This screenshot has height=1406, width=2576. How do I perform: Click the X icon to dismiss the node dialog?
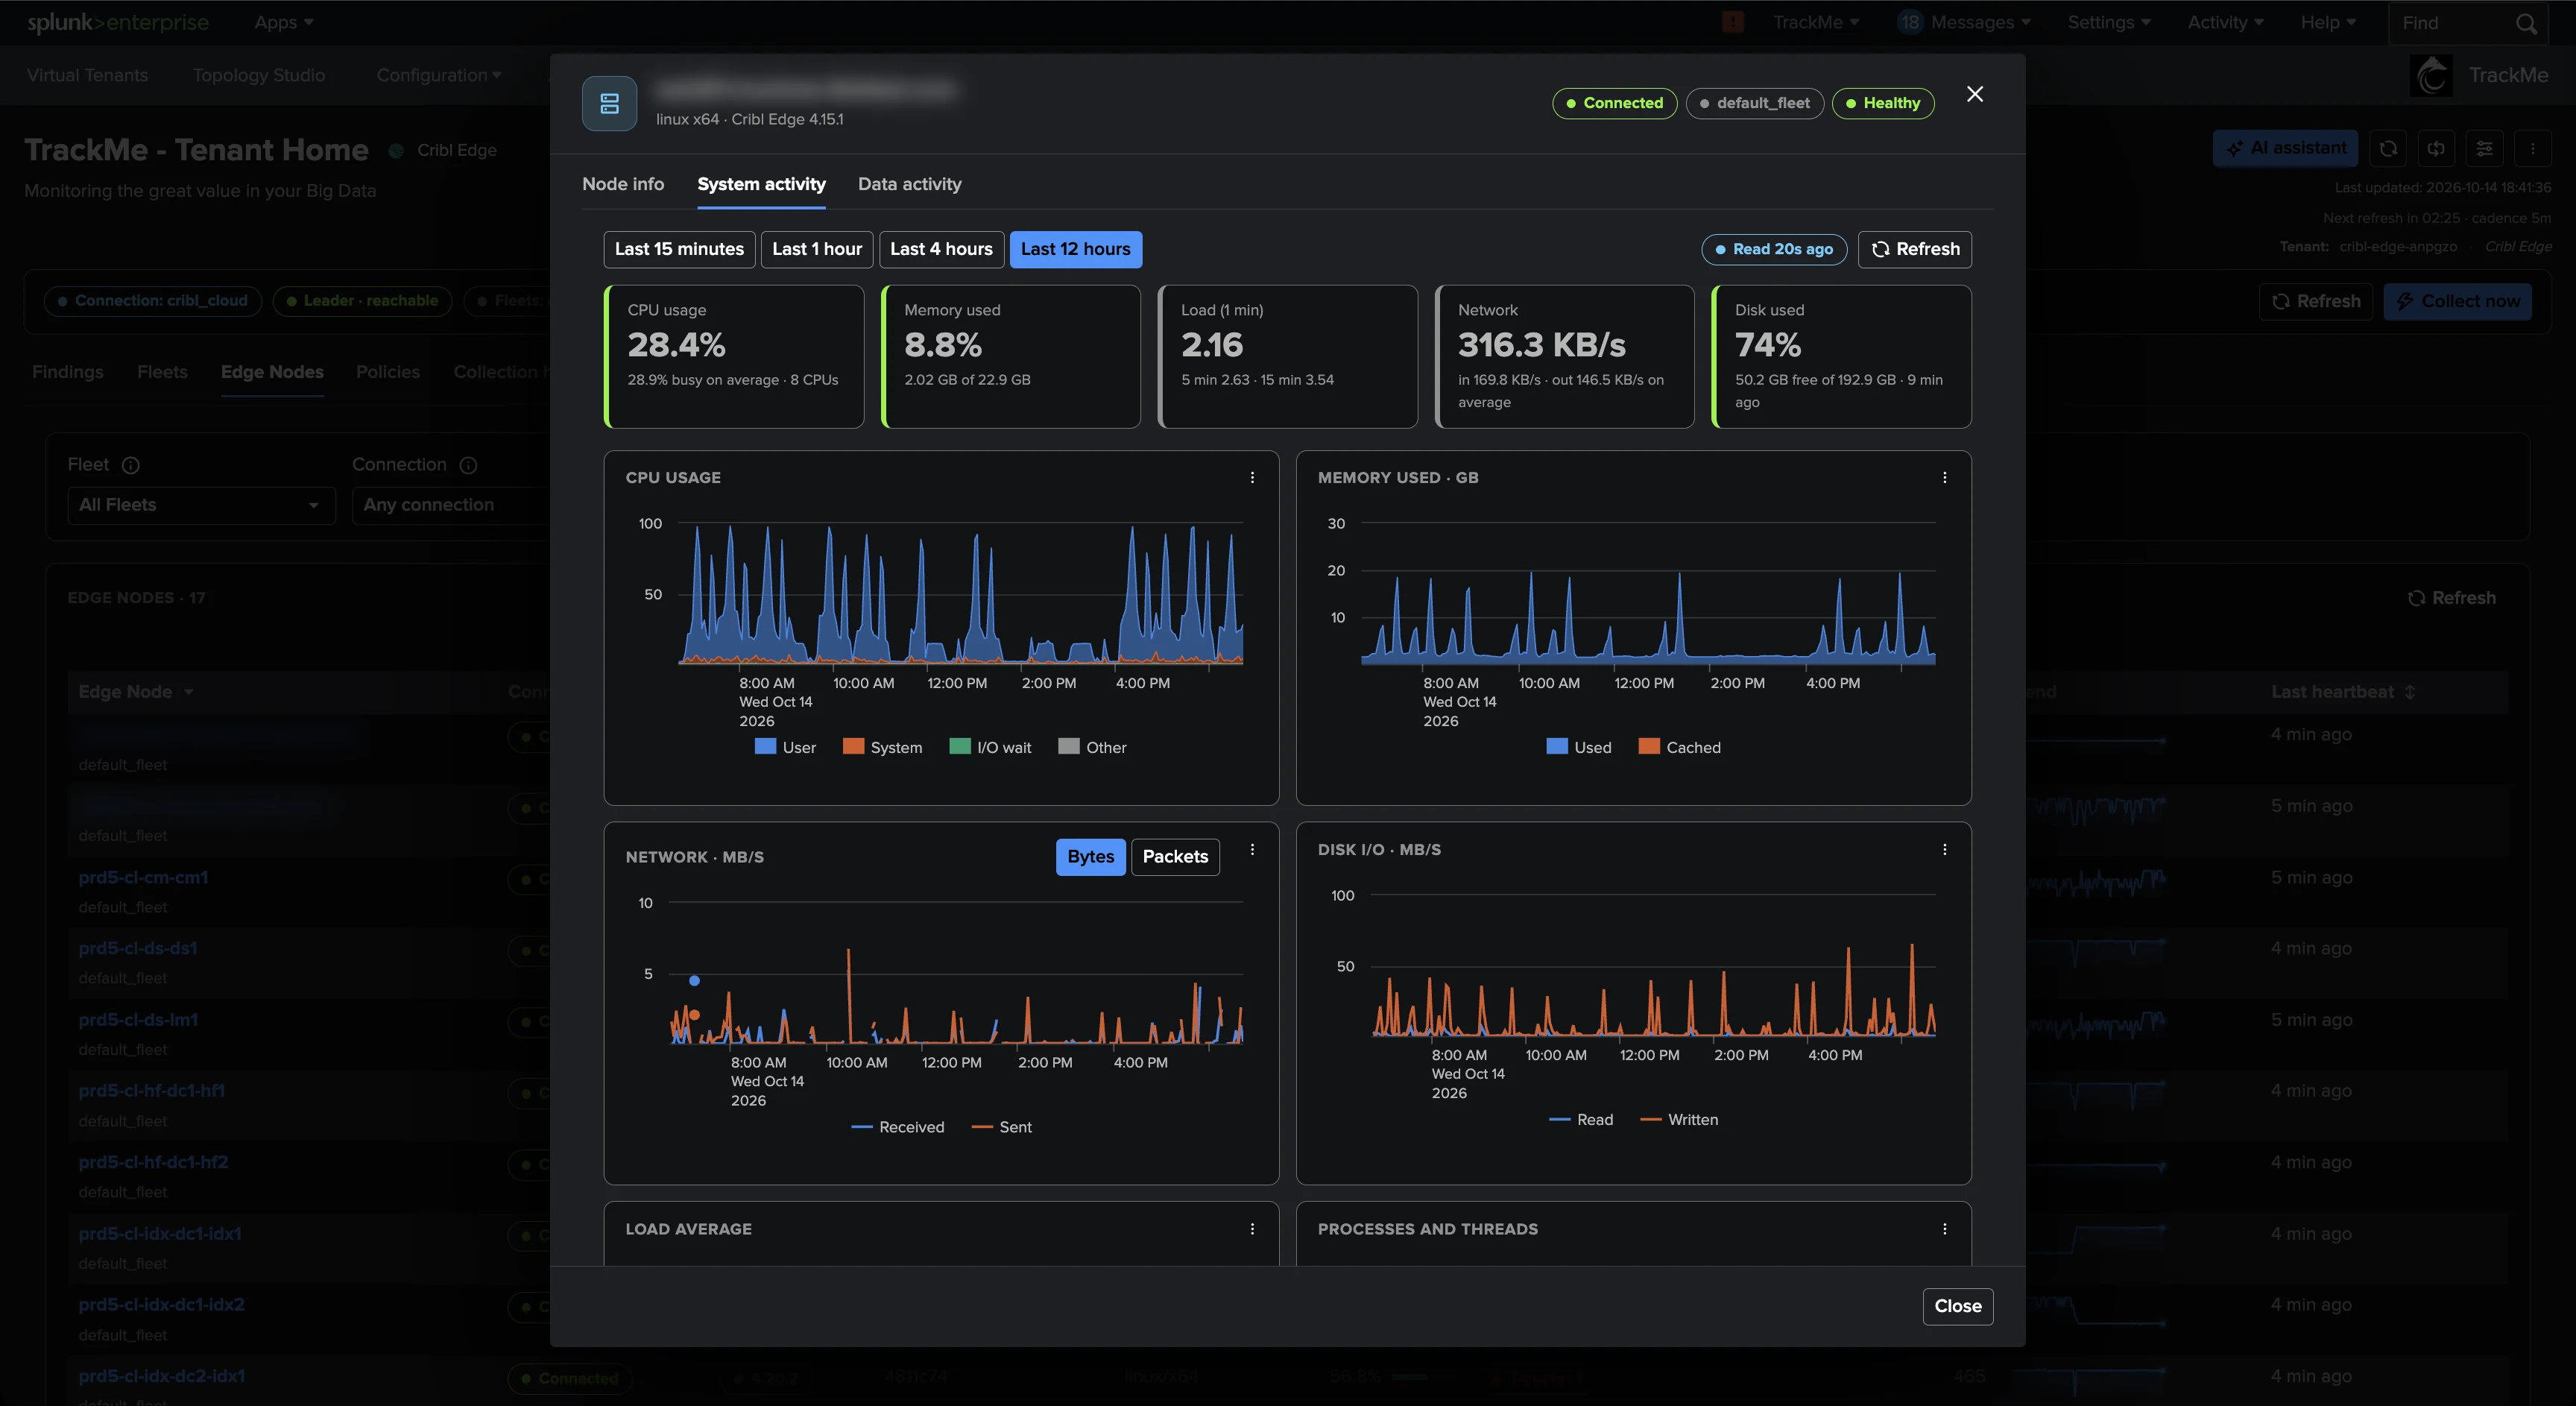(x=1974, y=94)
